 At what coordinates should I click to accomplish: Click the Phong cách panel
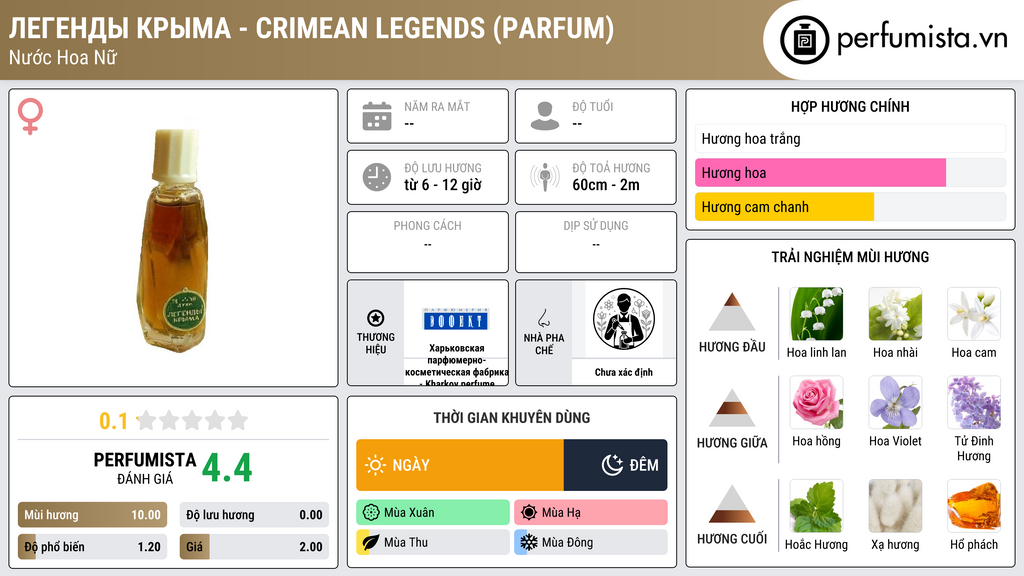coord(428,242)
